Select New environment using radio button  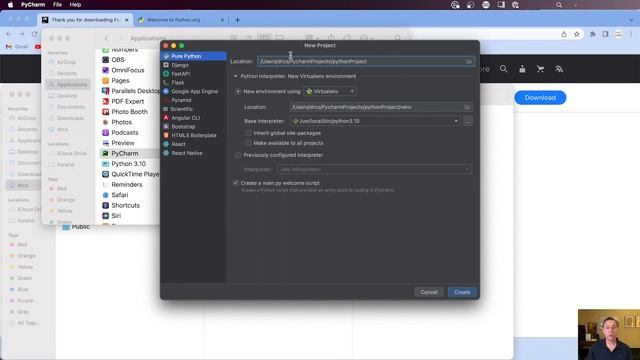[x=238, y=91]
